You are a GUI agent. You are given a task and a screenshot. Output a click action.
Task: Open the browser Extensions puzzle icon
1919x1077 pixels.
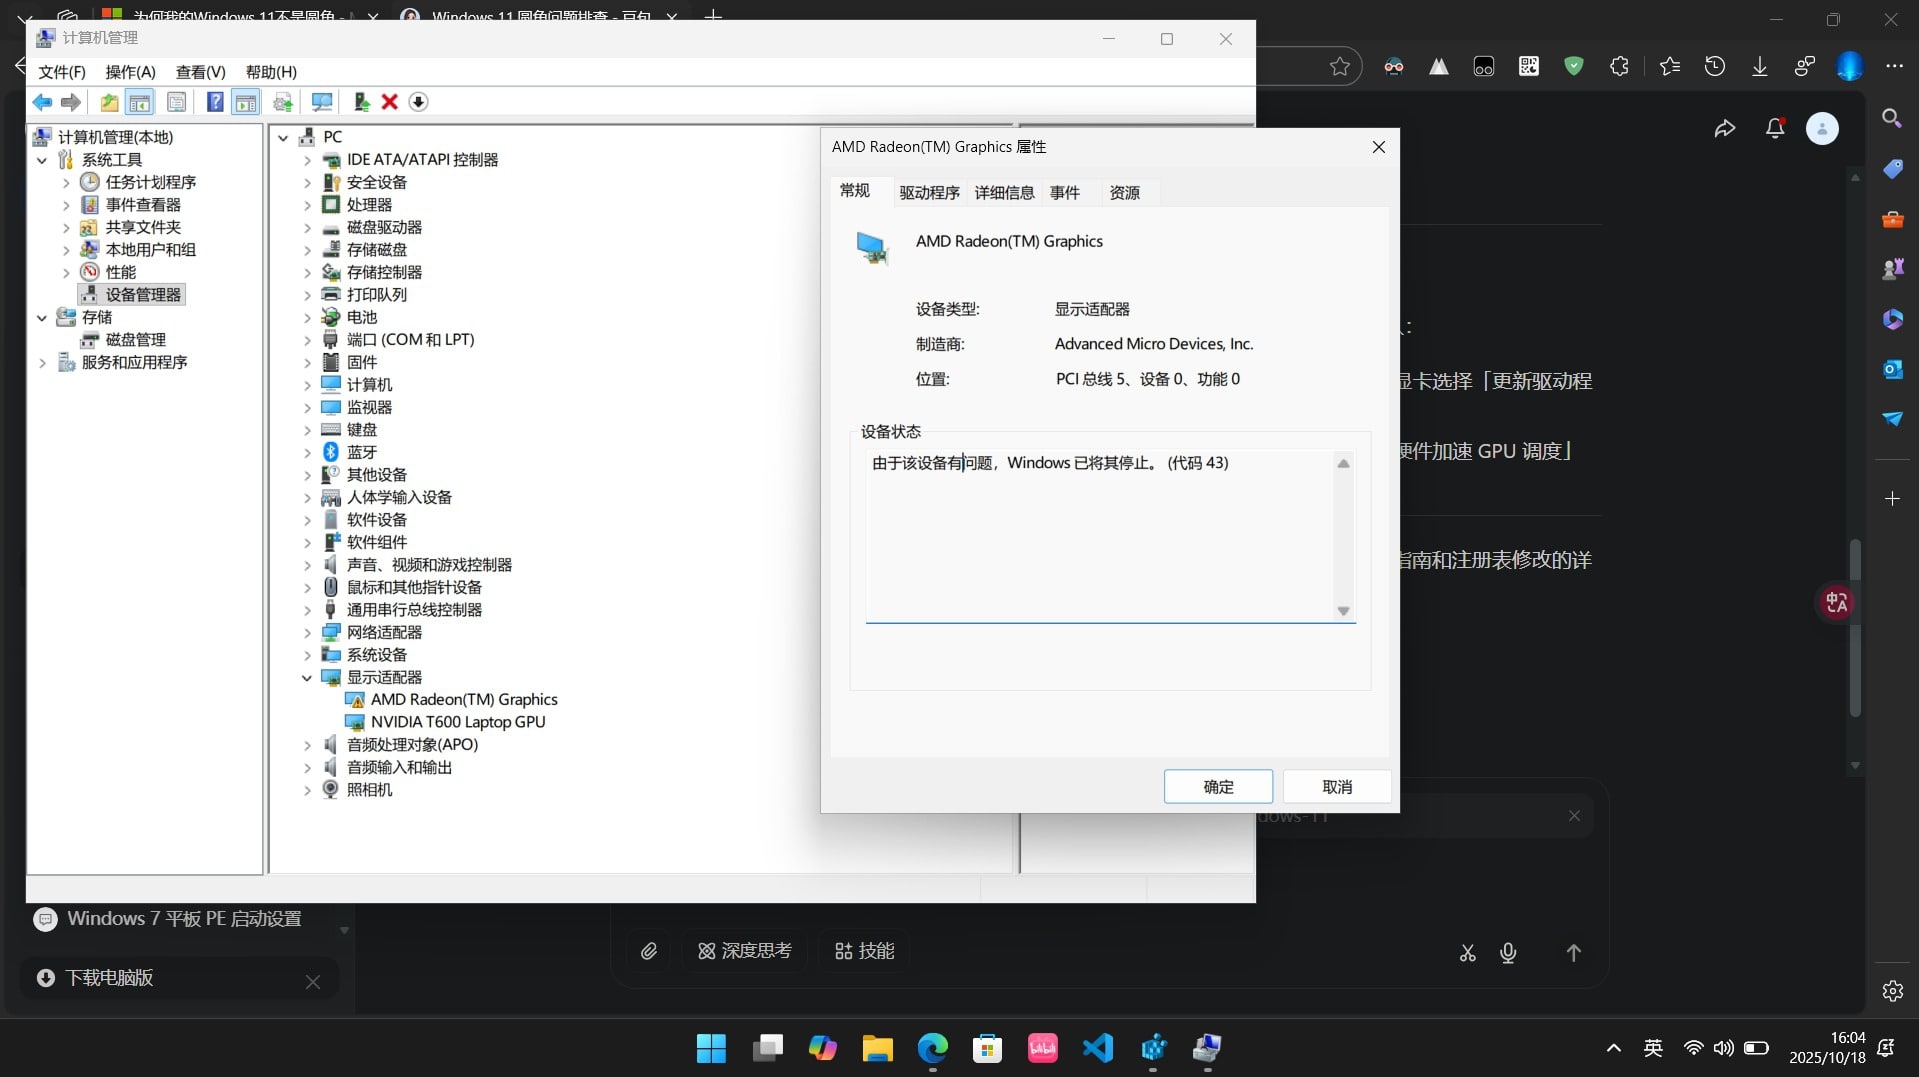coord(1619,67)
